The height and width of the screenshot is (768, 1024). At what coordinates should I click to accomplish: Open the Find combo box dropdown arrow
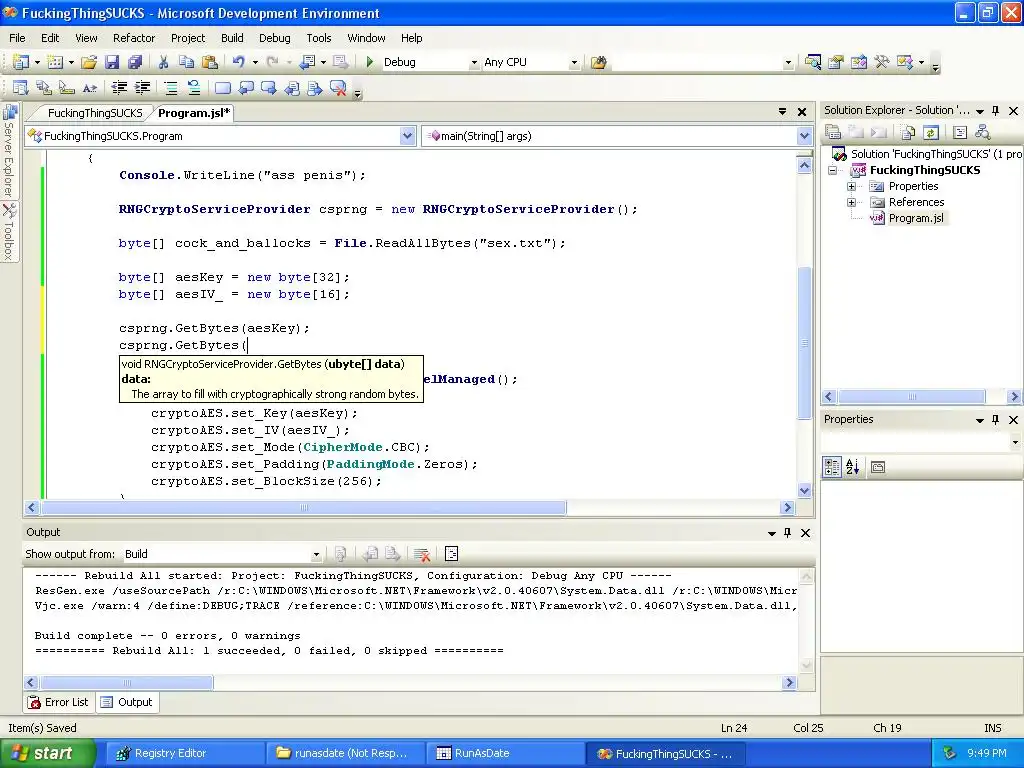pyautogui.click(x=788, y=63)
